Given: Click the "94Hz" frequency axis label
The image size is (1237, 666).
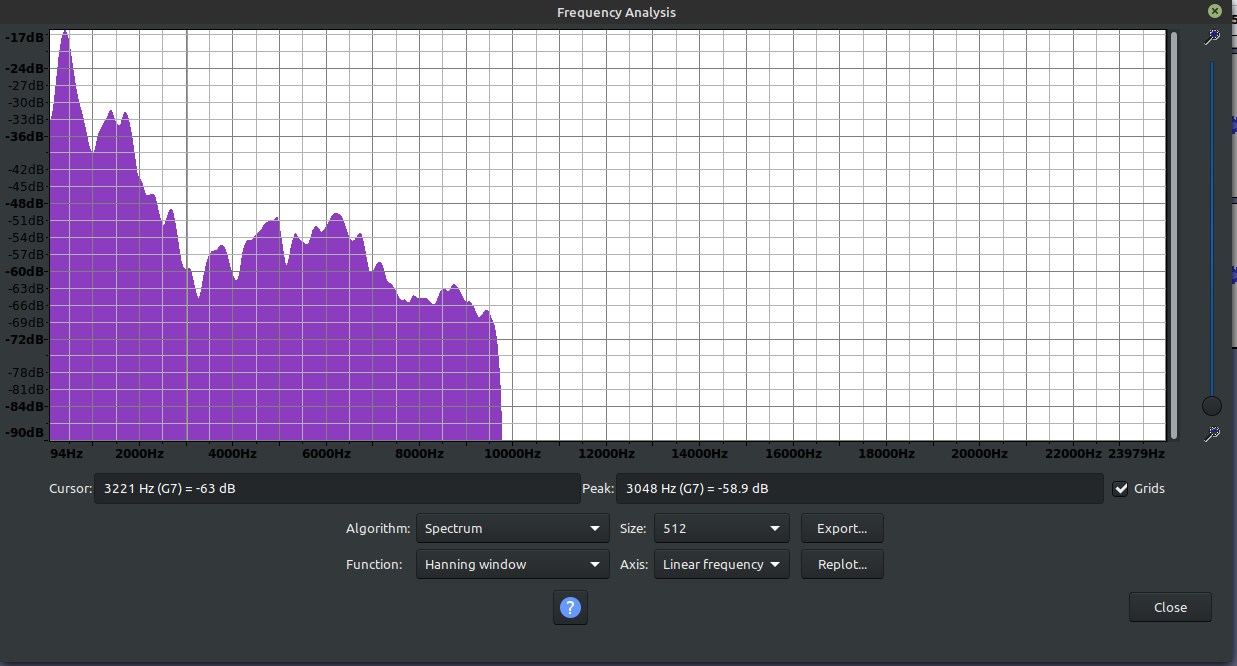Looking at the screenshot, I should [66, 453].
